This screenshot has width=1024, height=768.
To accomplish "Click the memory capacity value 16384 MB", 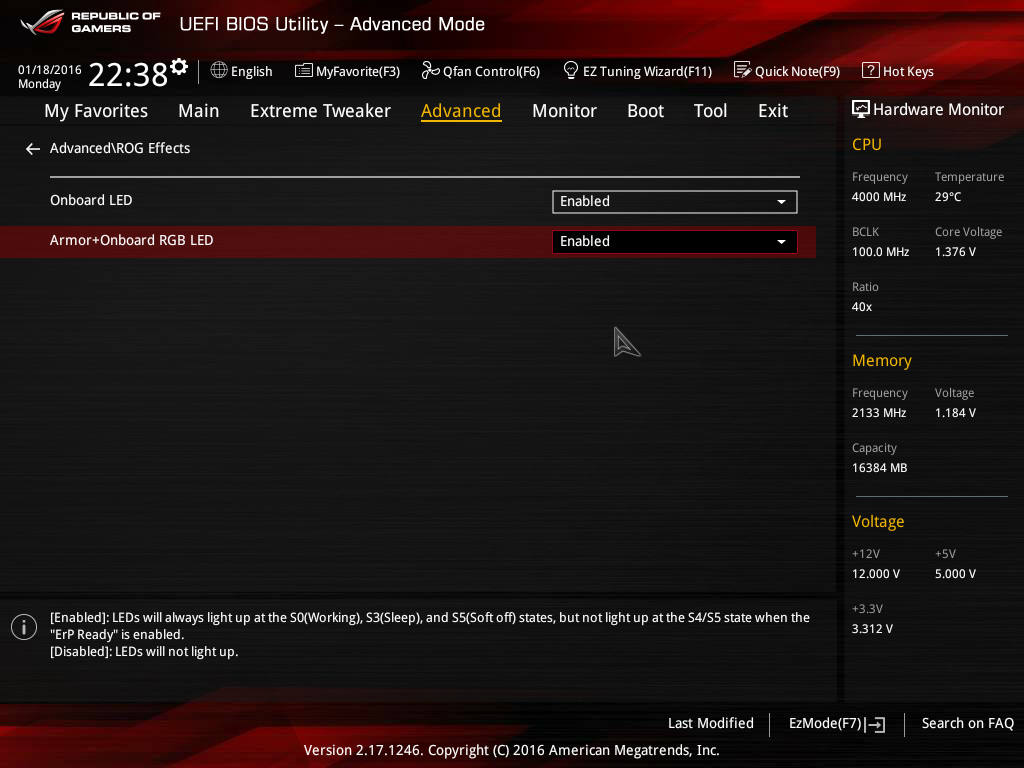I will click(880, 468).
